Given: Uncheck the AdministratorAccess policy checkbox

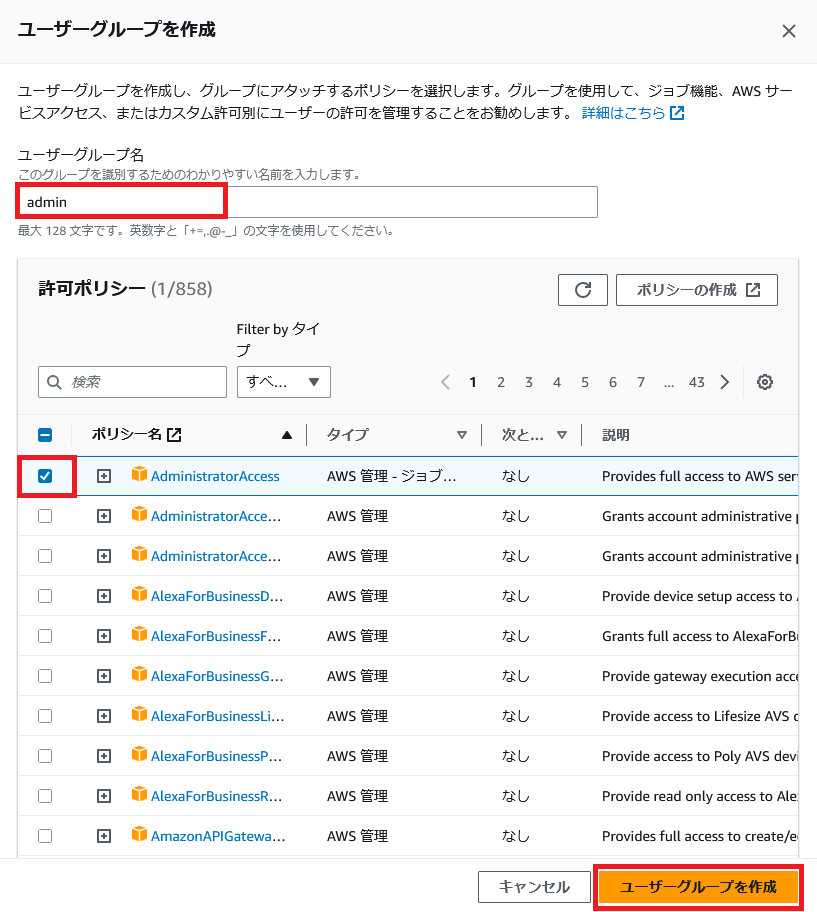Looking at the screenshot, I should 45,476.
